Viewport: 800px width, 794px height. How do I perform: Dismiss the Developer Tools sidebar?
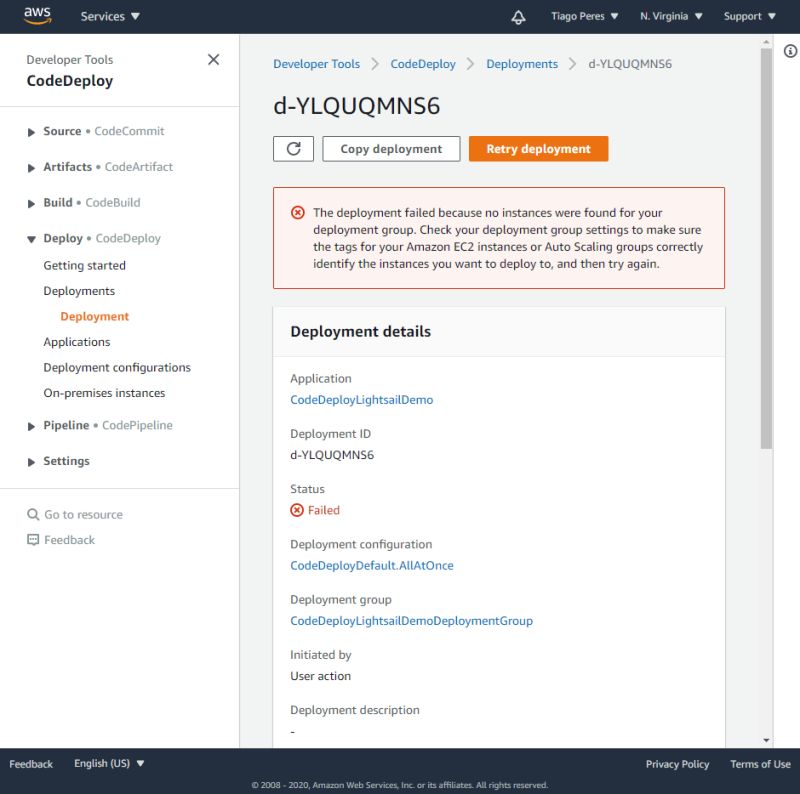pos(213,60)
